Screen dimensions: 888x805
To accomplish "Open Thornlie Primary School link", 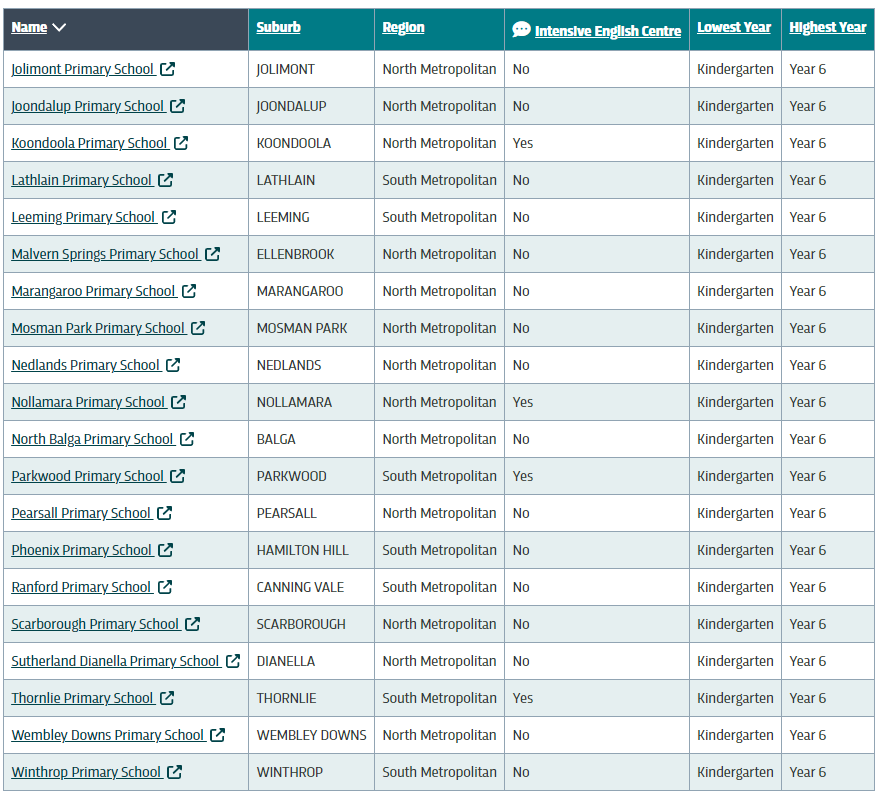I will click(x=83, y=698).
